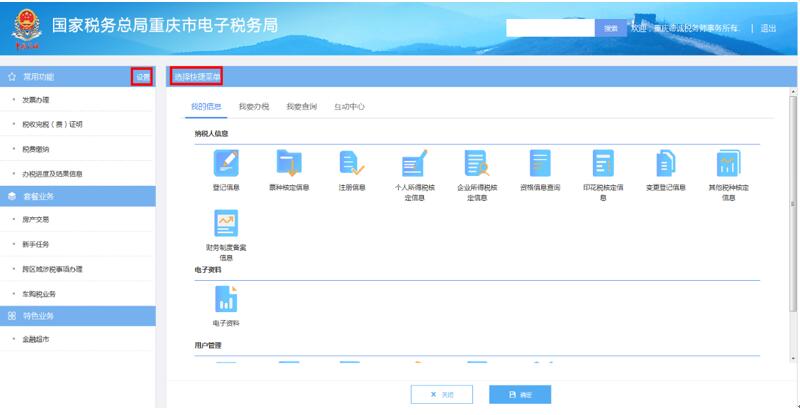
Task: Click the 财务制度备案信息 icon
Action: tap(226, 225)
